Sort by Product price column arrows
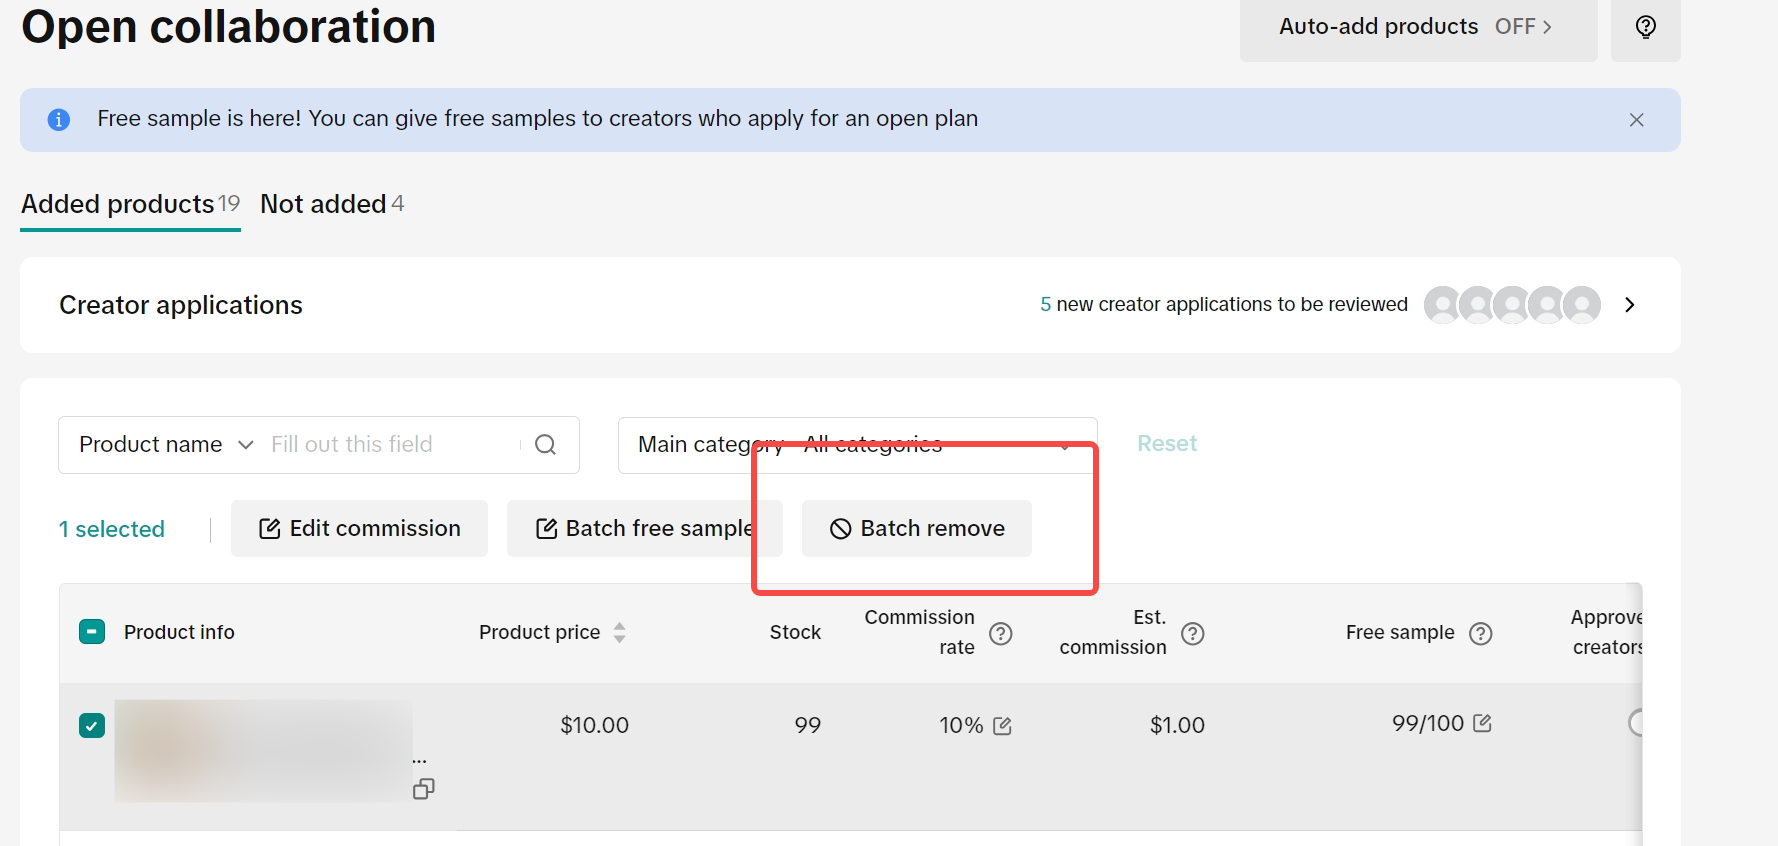Image resolution: width=1778 pixels, height=846 pixels. [x=619, y=632]
